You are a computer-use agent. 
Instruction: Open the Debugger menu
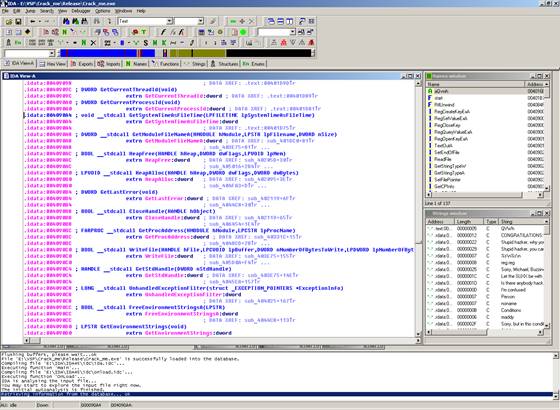(81, 11)
